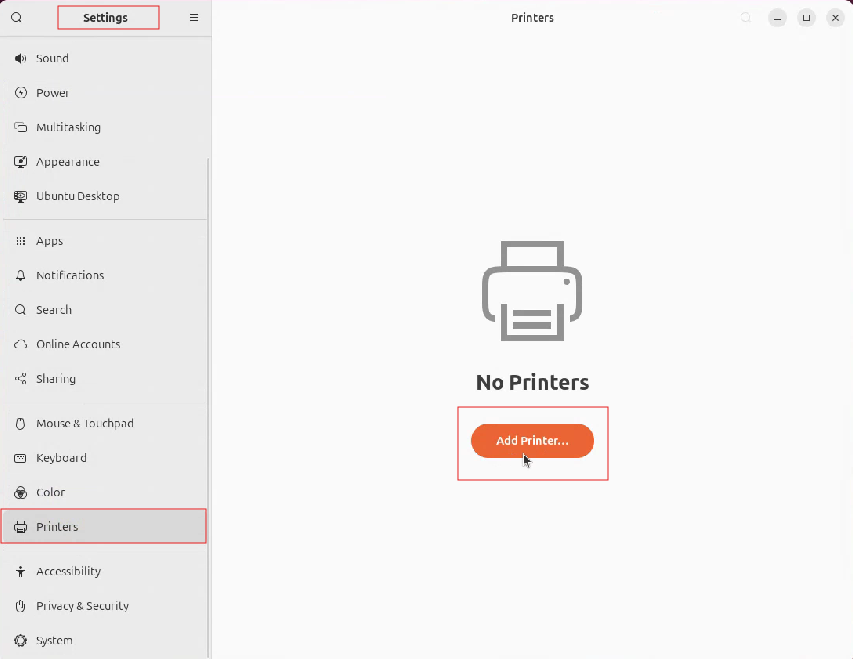Open Sound settings
Image resolution: width=853 pixels, height=659 pixels.
pyautogui.click(x=104, y=58)
